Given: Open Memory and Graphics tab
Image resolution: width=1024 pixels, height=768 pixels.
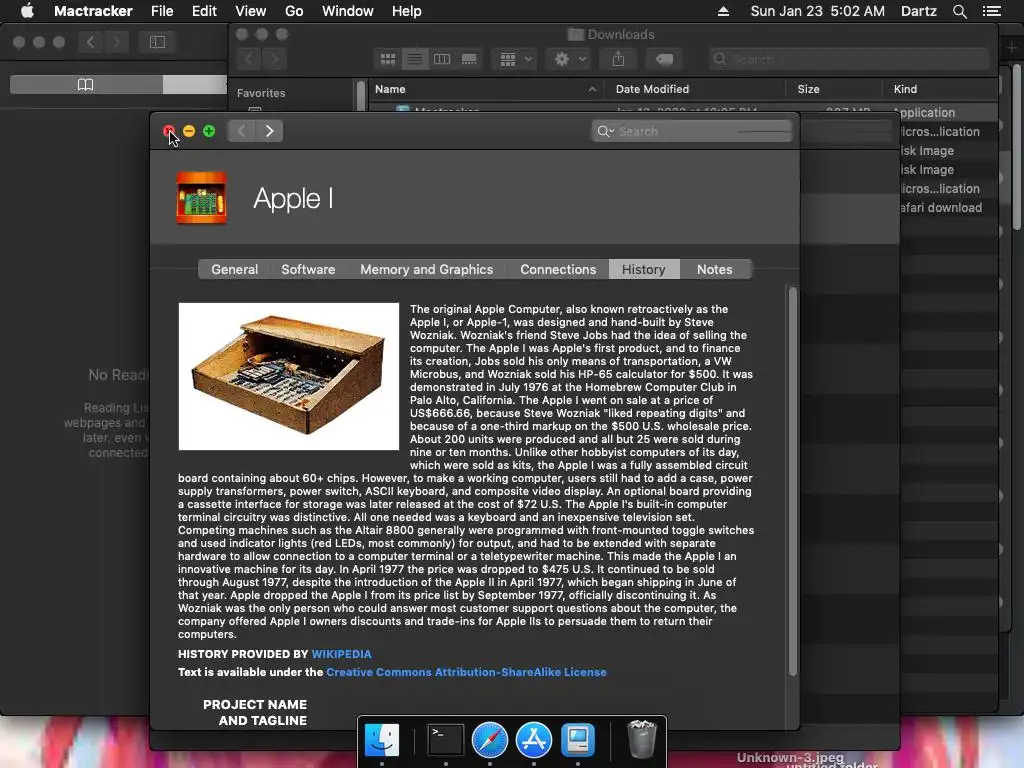Looking at the screenshot, I should 426,269.
